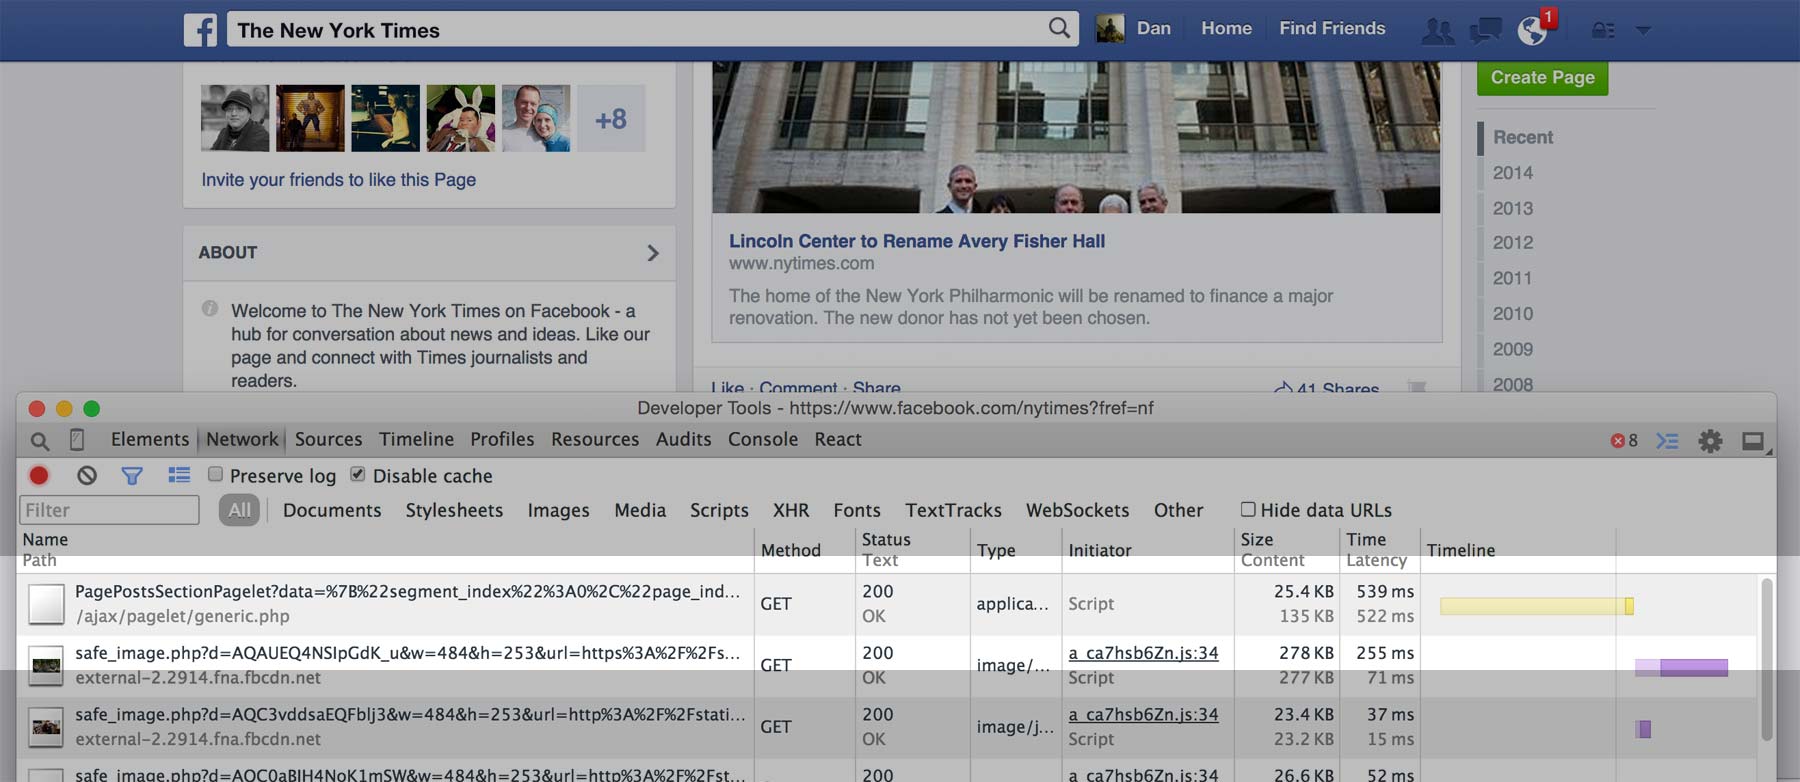Click Find Friends link
This screenshot has height=782, width=1800.
(1332, 28)
